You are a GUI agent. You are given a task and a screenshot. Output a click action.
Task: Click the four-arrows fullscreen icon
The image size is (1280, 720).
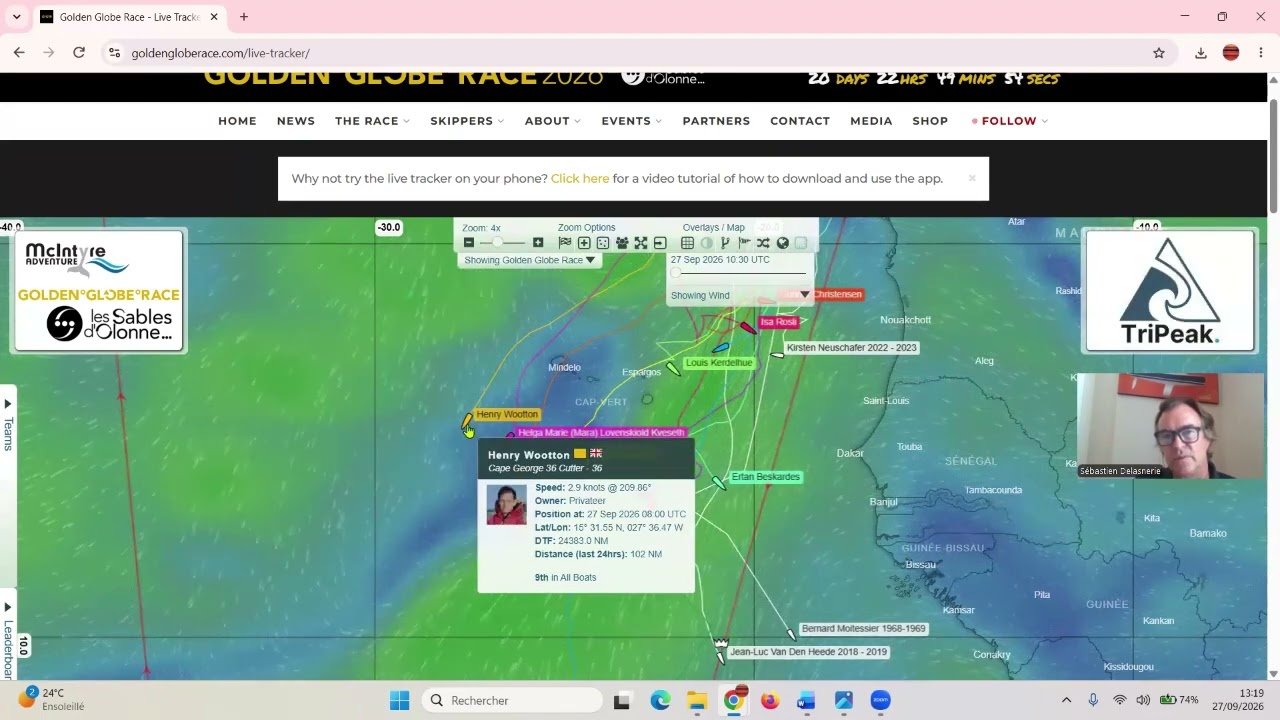point(641,243)
